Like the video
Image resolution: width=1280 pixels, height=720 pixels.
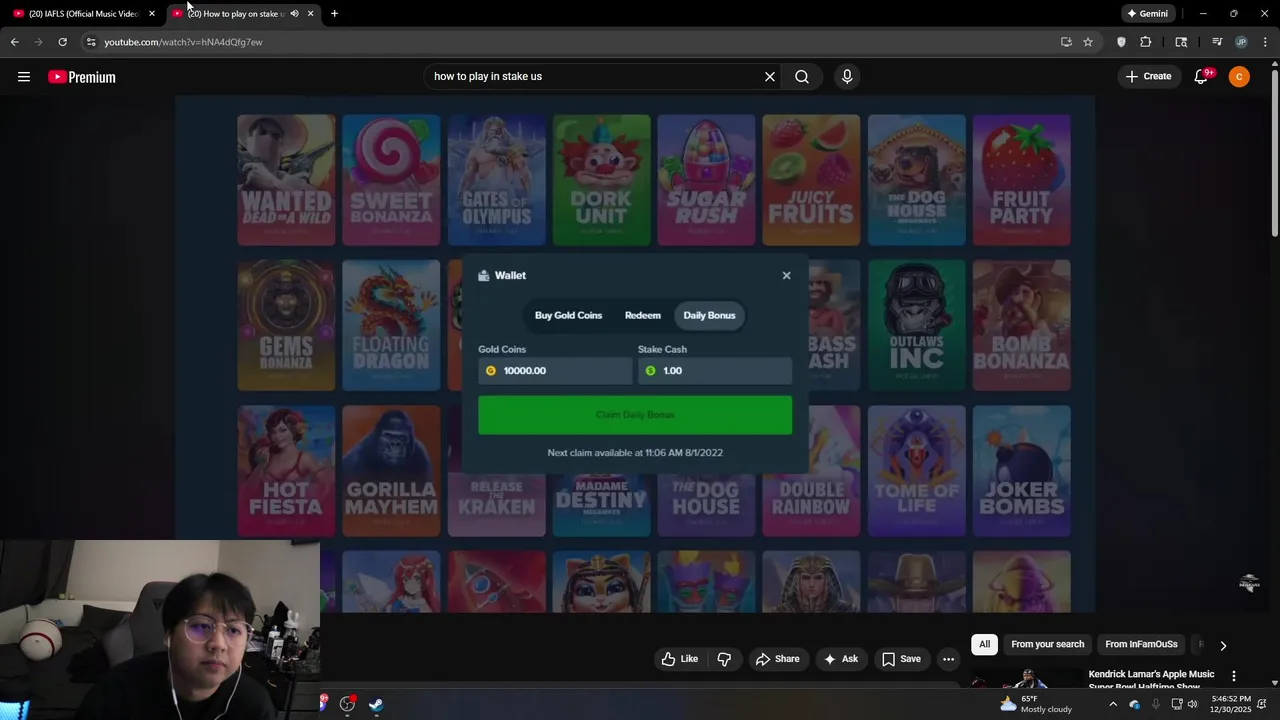(x=680, y=659)
